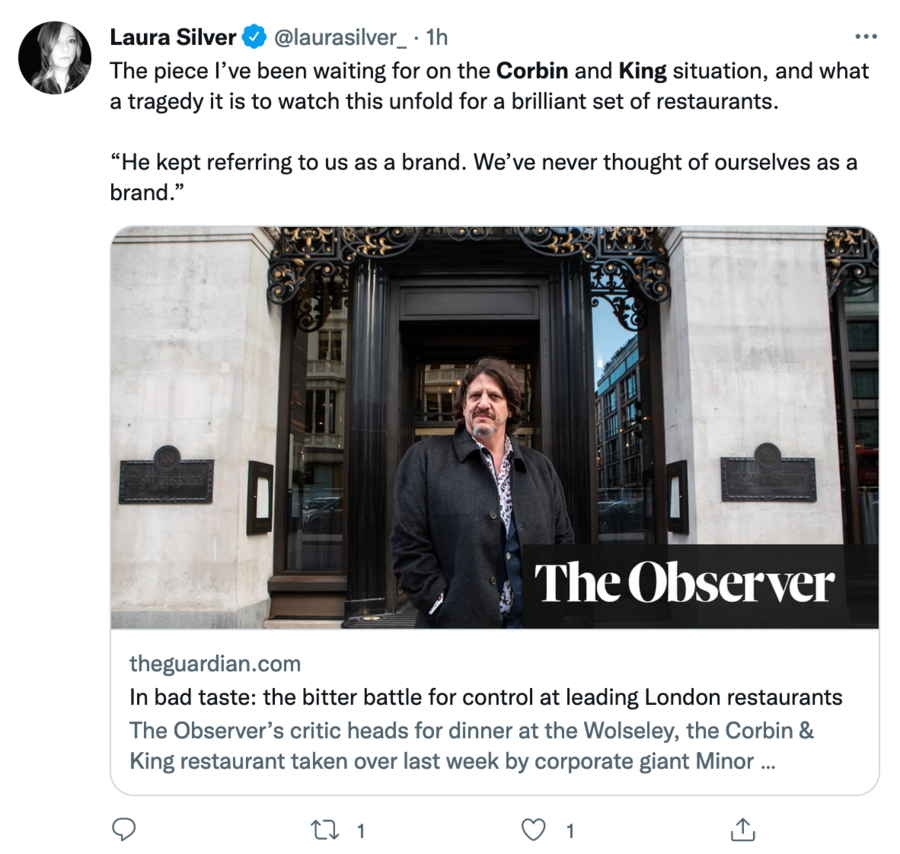Click the article description about the Wolseley

coord(472,745)
